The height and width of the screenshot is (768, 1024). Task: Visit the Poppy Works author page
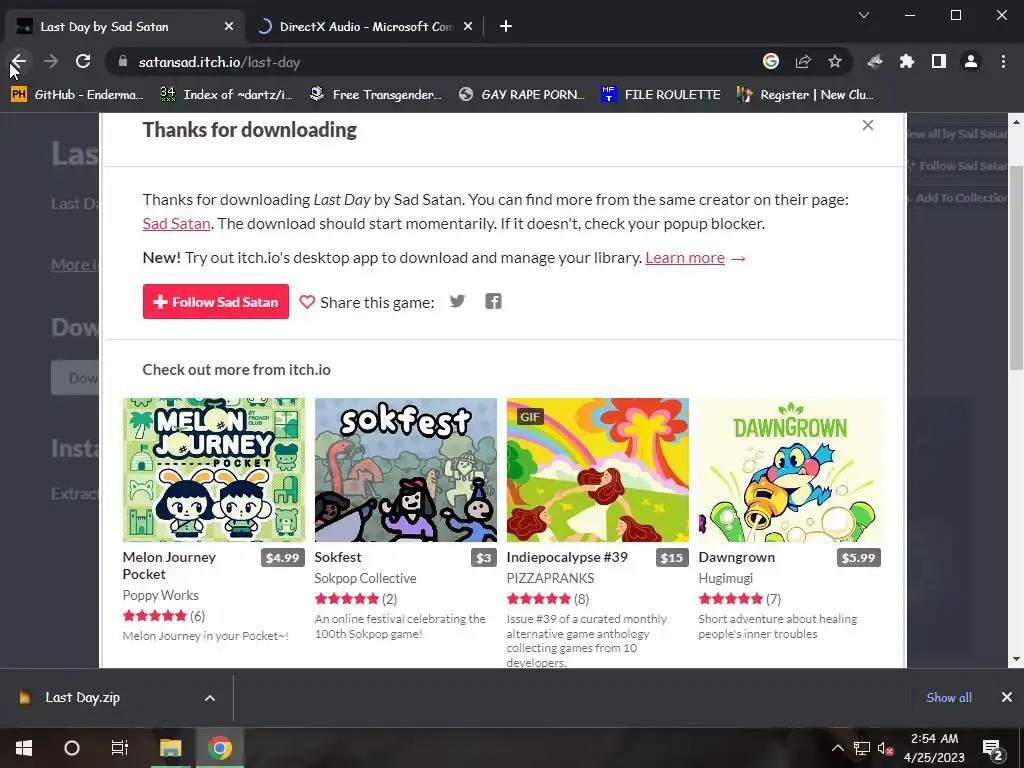tap(161, 595)
